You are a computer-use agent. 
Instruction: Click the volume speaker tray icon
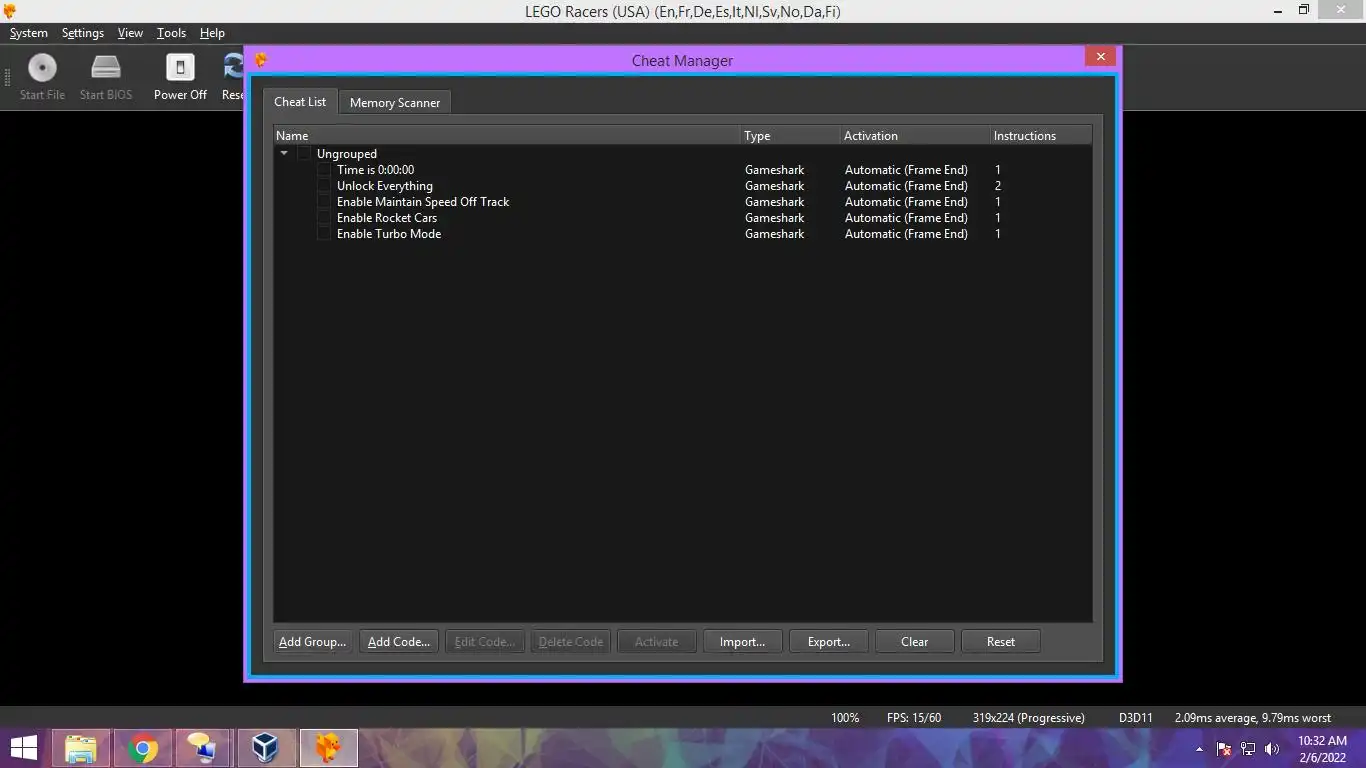pyautogui.click(x=1272, y=748)
